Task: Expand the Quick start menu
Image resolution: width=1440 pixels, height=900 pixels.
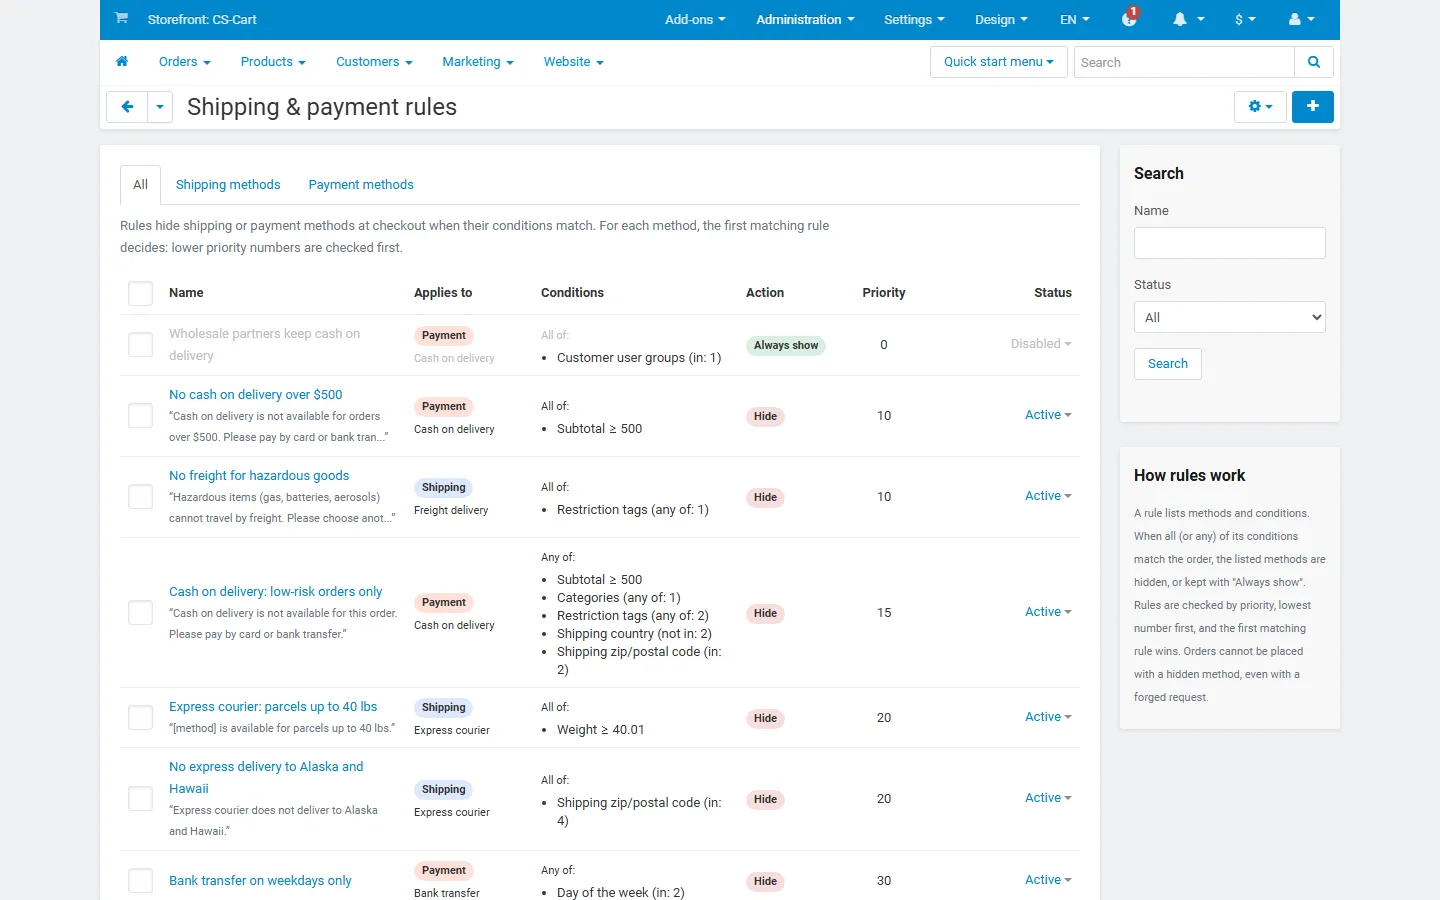Action: point(999,62)
